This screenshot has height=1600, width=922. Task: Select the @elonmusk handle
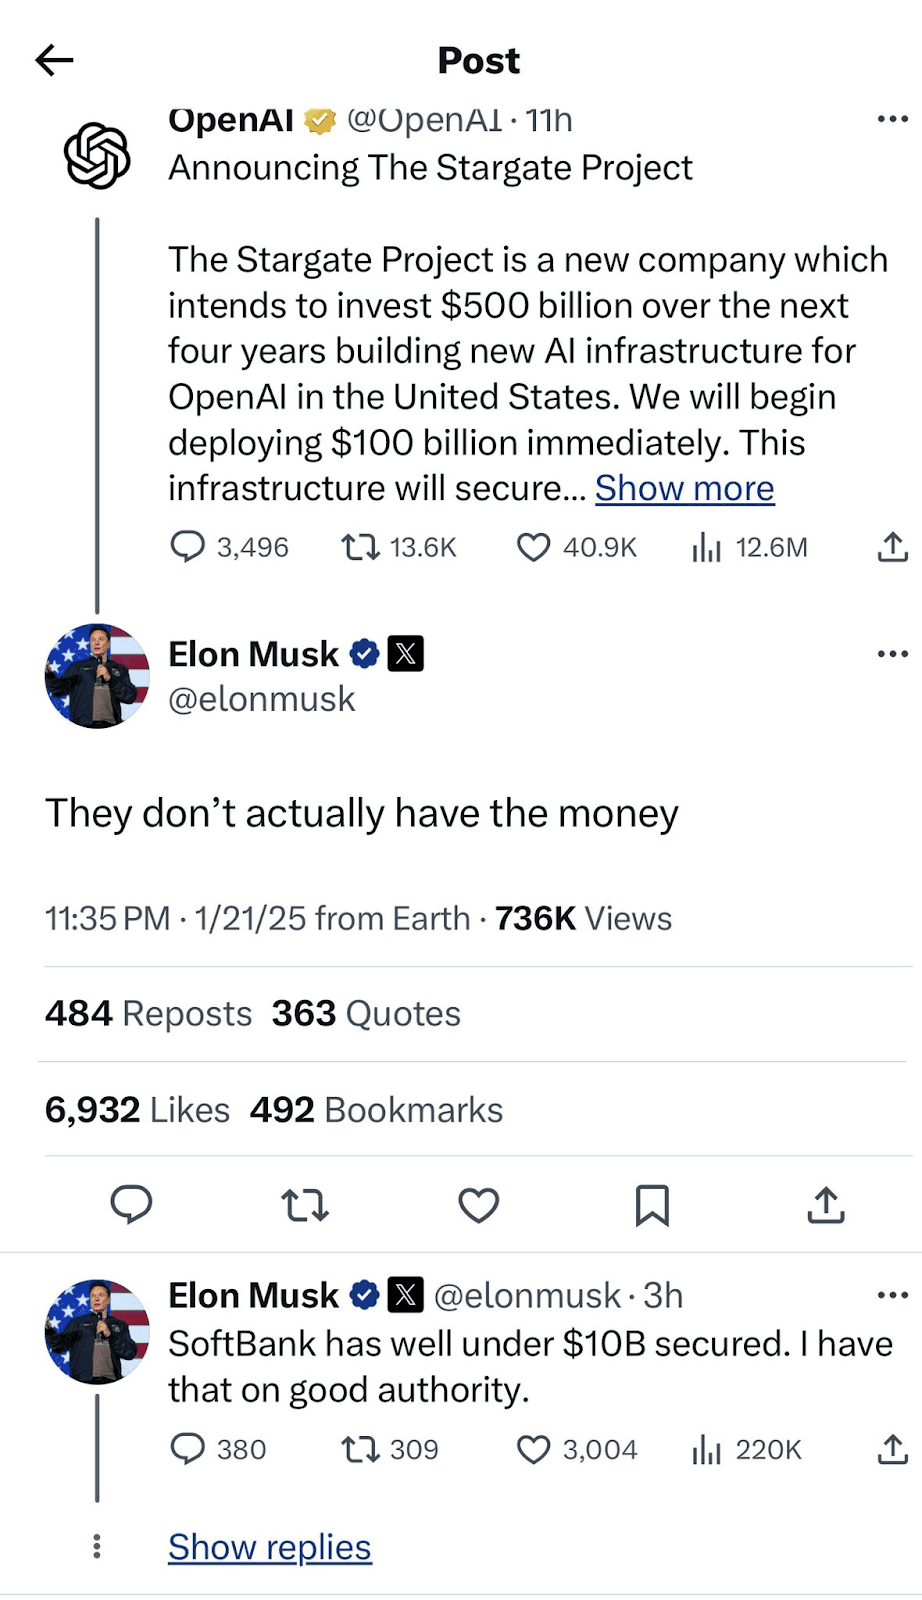point(262,698)
